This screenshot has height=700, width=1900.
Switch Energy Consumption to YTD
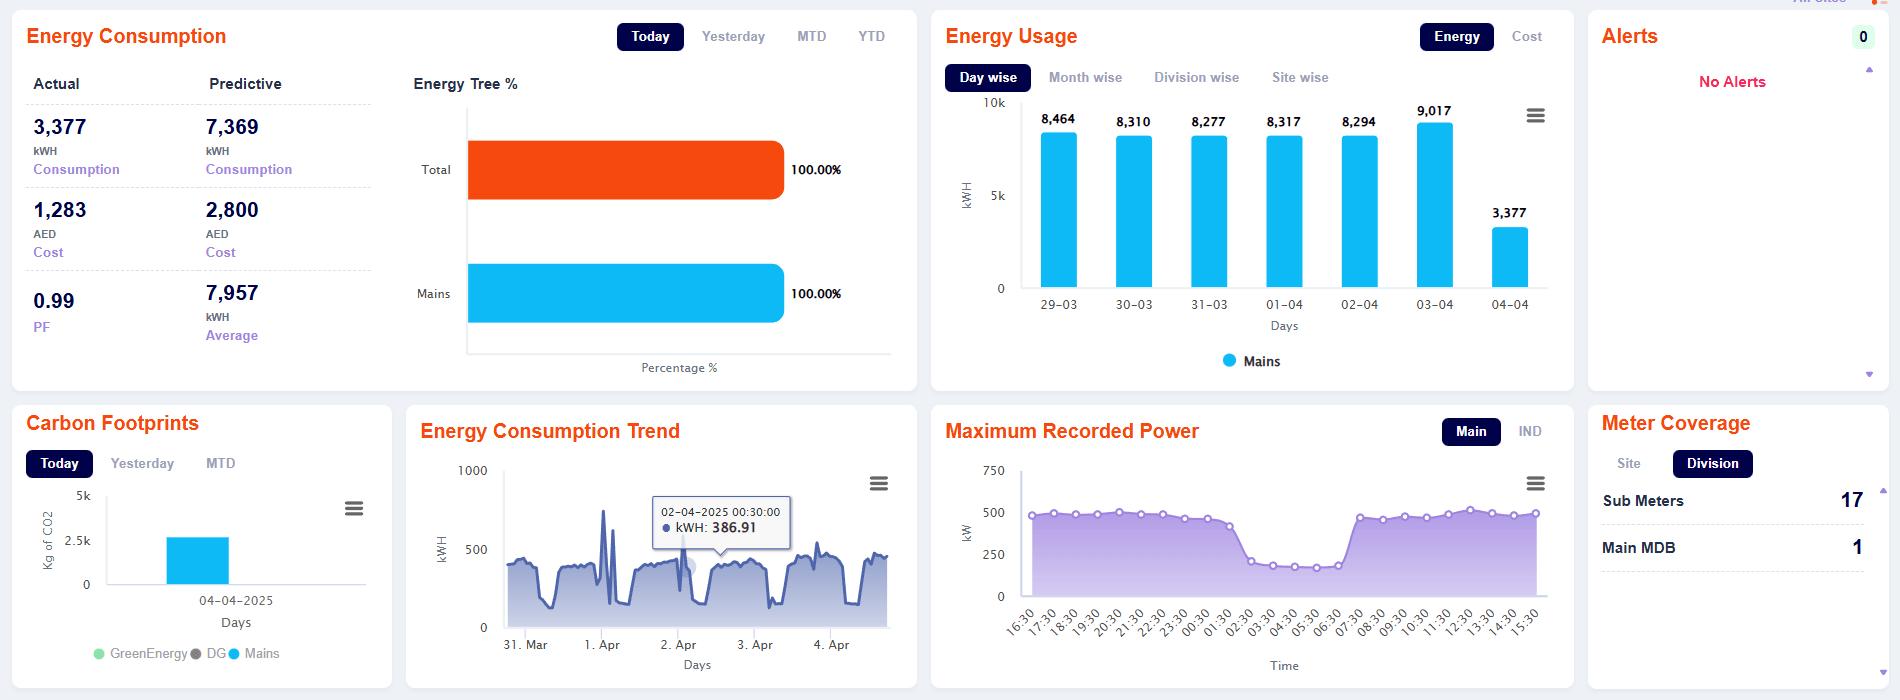click(872, 37)
